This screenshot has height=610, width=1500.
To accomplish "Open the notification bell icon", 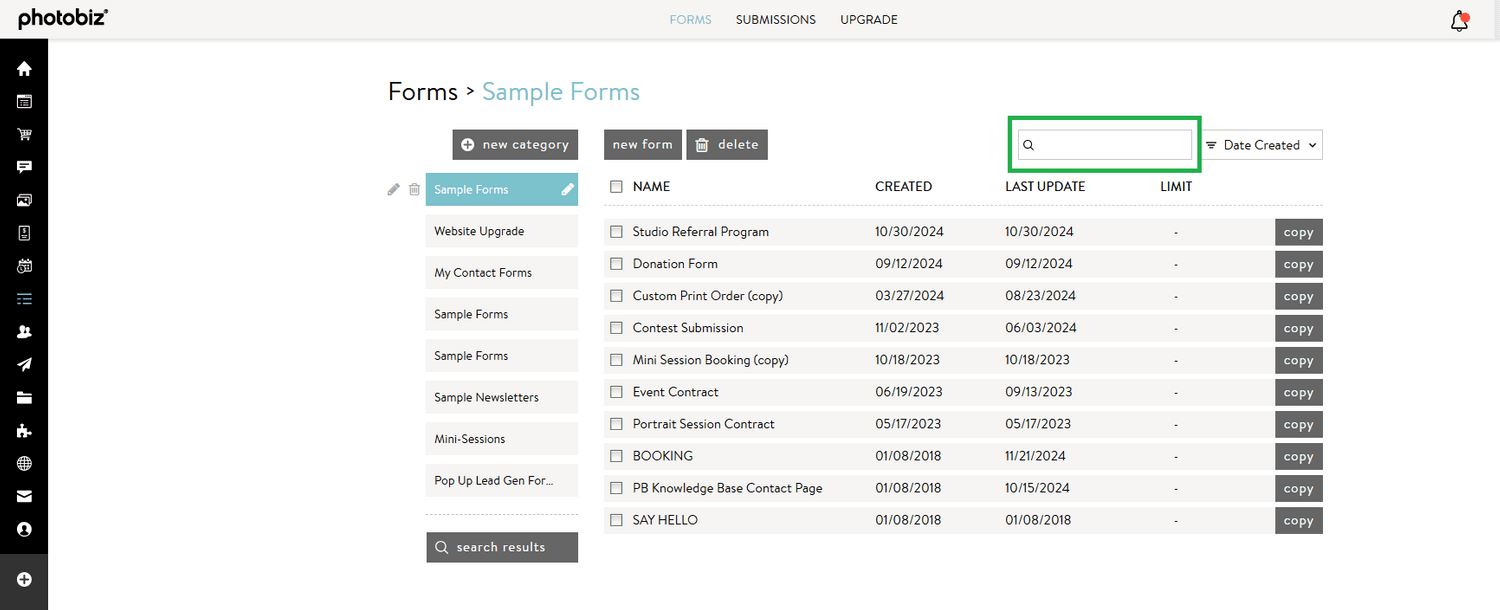I will pyautogui.click(x=1458, y=19).
